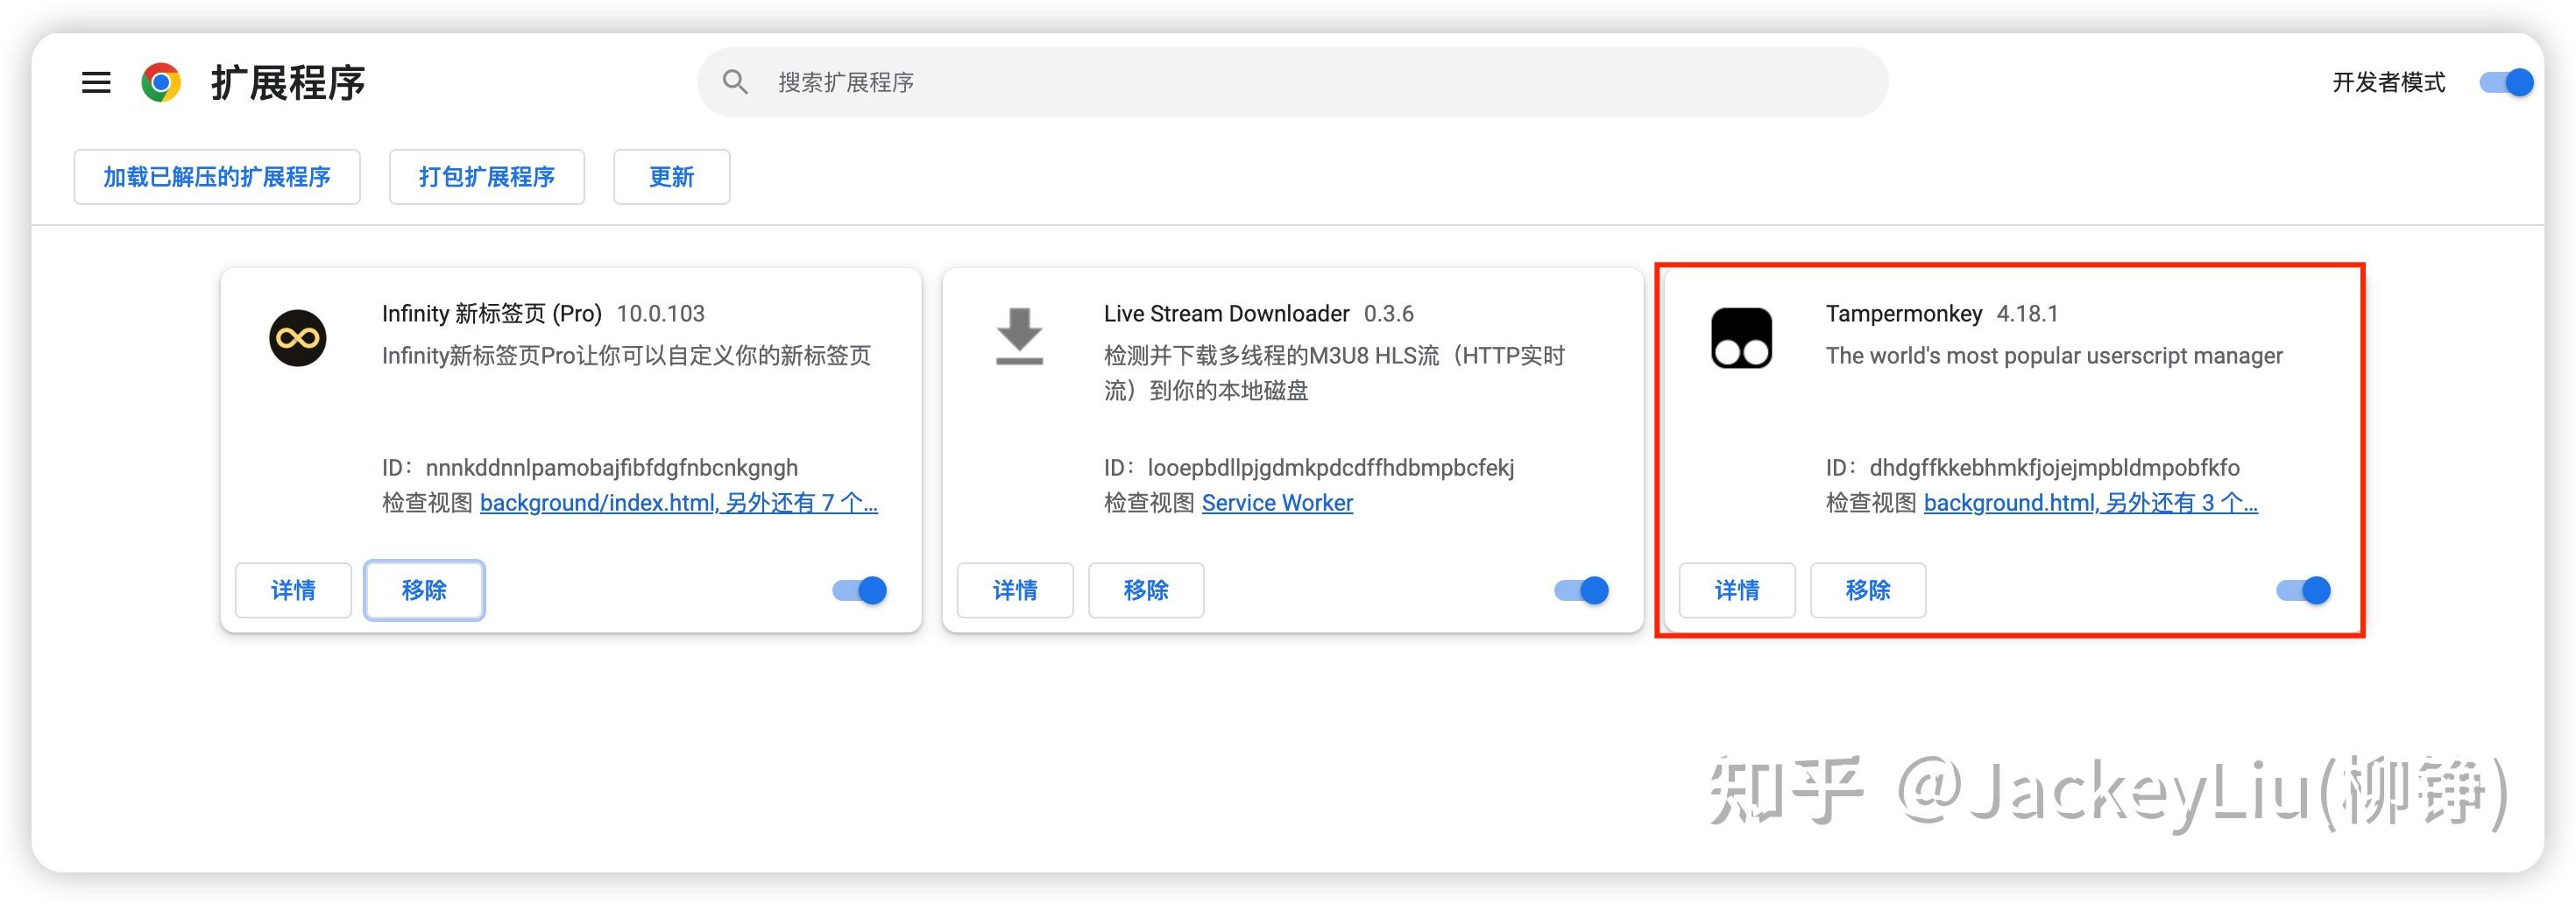The height and width of the screenshot is (904, 2576).
Task: Open 详情 for Infinity extension
Action: click(x=293, y=590)
